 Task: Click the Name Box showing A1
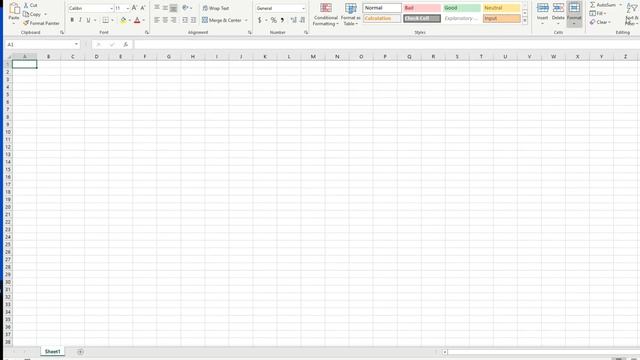[42, 44]
